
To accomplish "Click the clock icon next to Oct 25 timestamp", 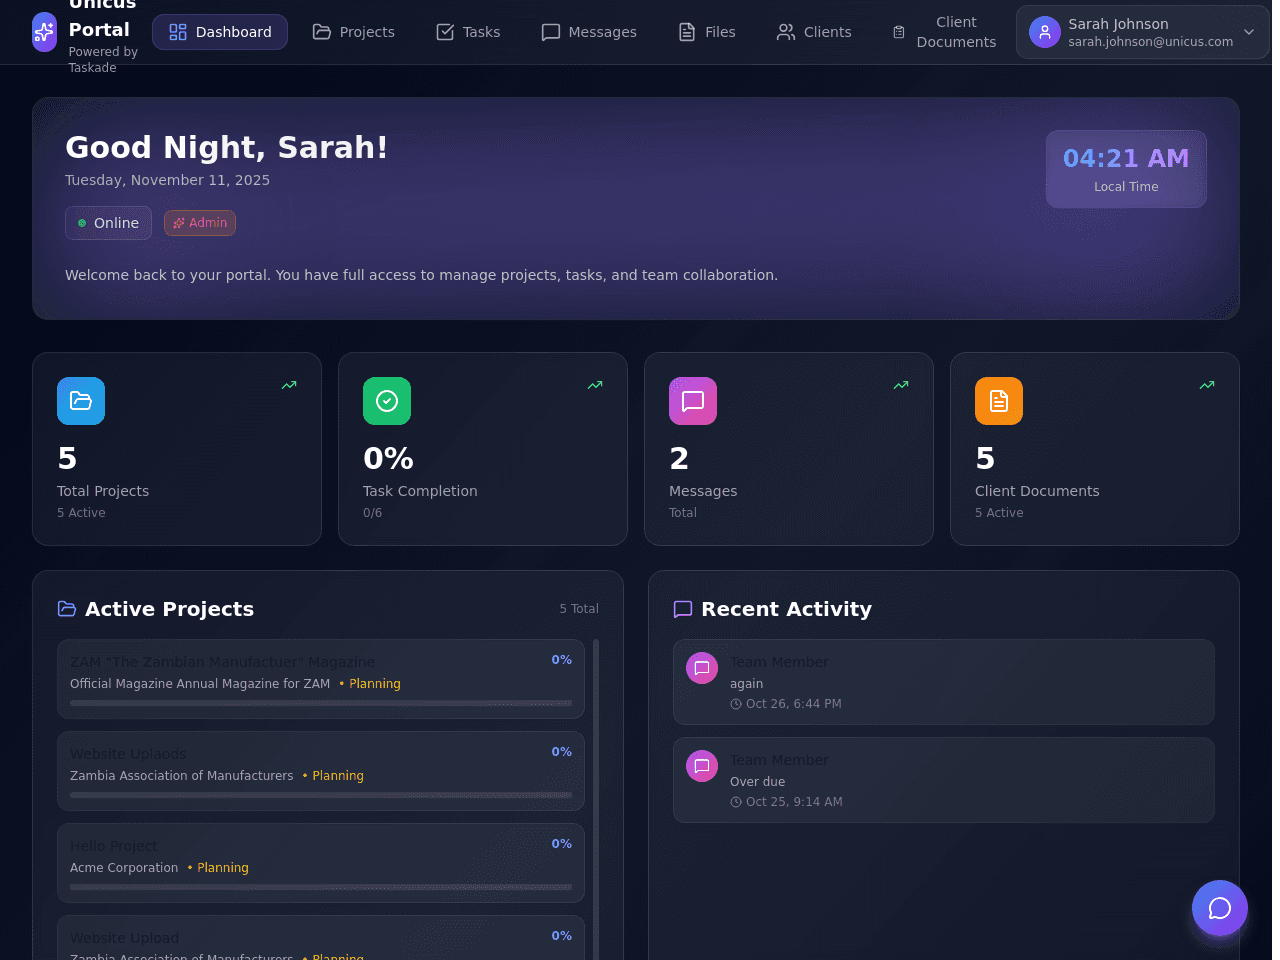I will 736,802.
